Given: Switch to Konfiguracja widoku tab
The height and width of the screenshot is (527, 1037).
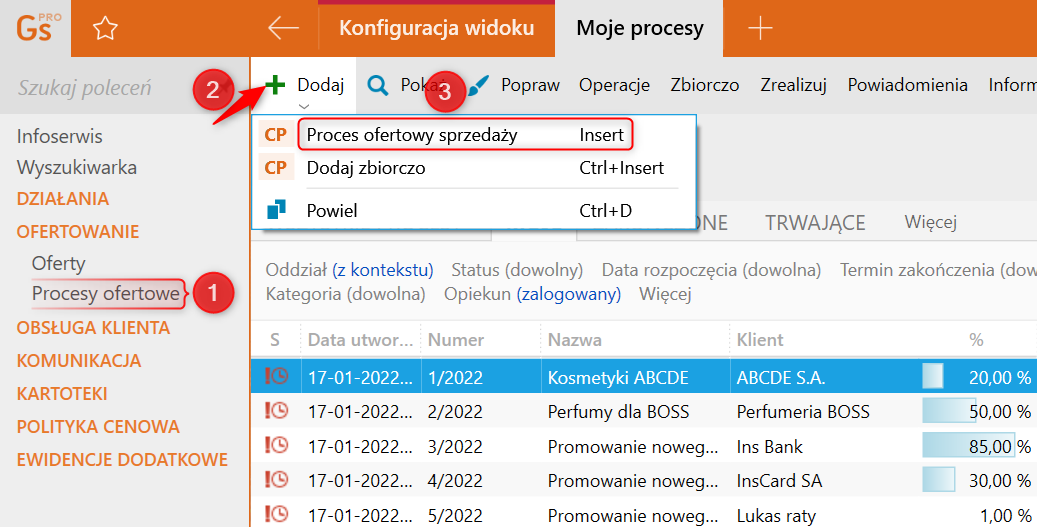Looking at the screenshot, I should click(436, 28).
